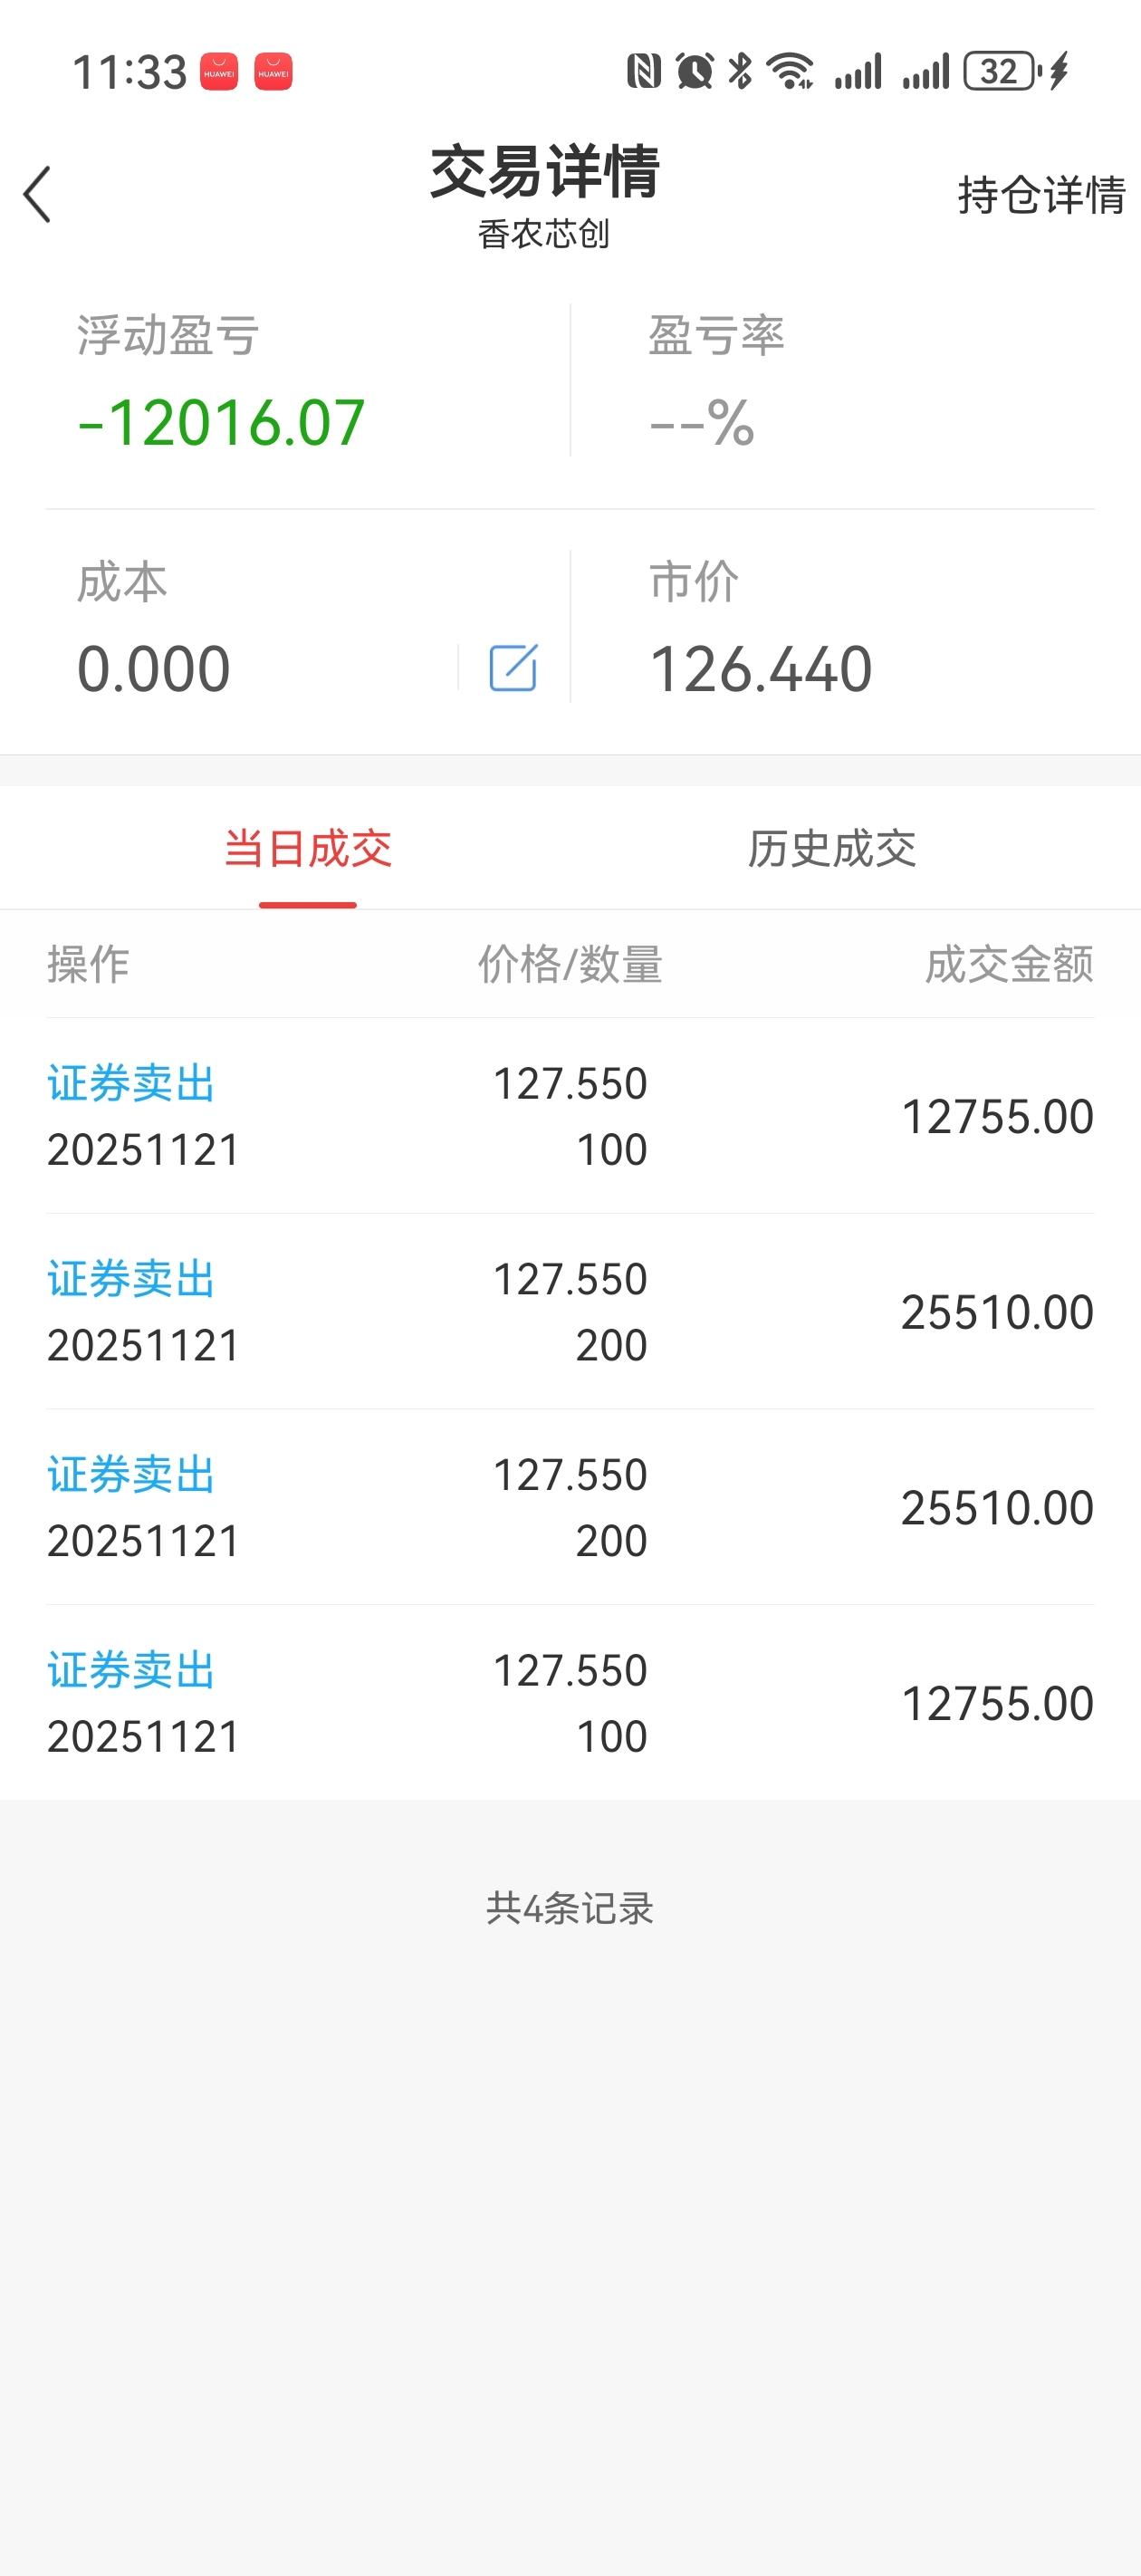This screenshot has width=1141, height=2576.
Task: Switch to the 历史成交 tab
Action: 832,849
